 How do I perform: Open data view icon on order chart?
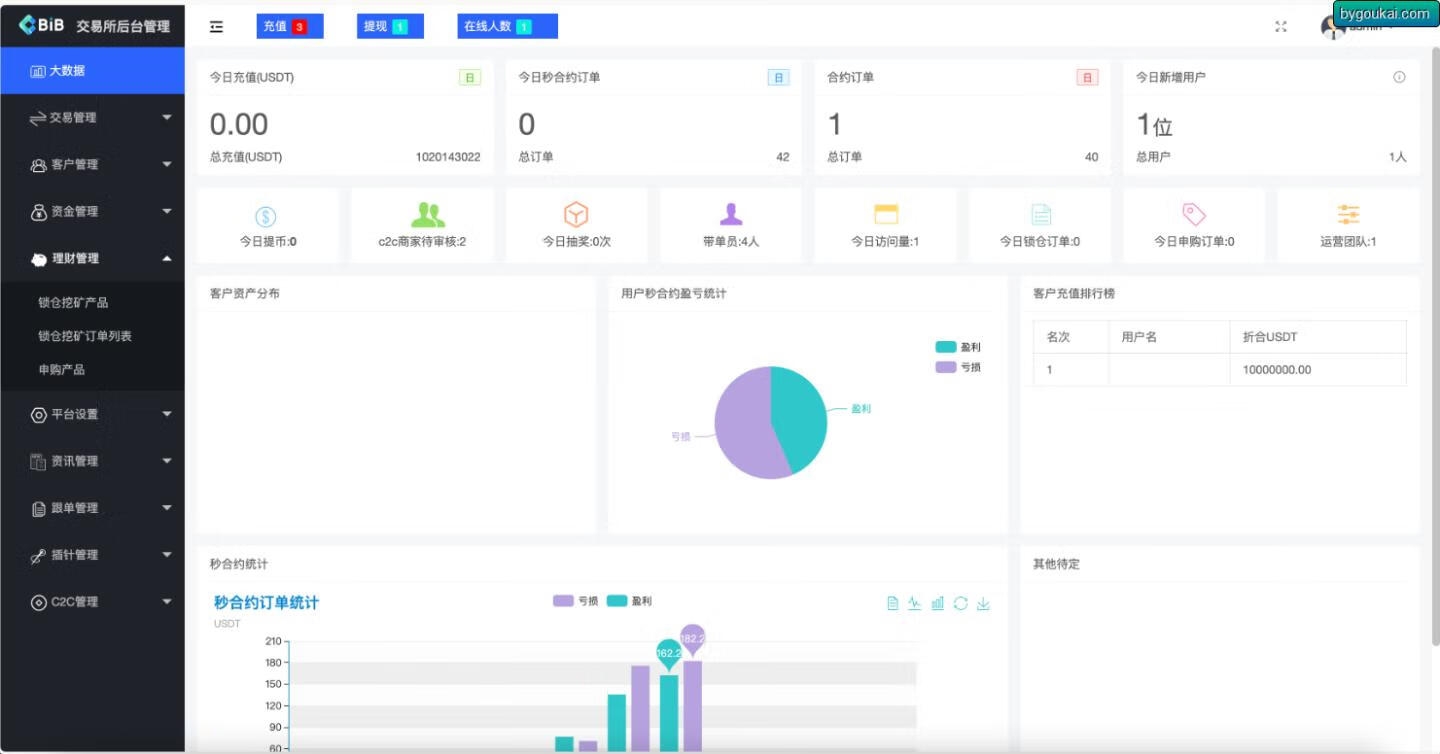(x=893, y=603)
